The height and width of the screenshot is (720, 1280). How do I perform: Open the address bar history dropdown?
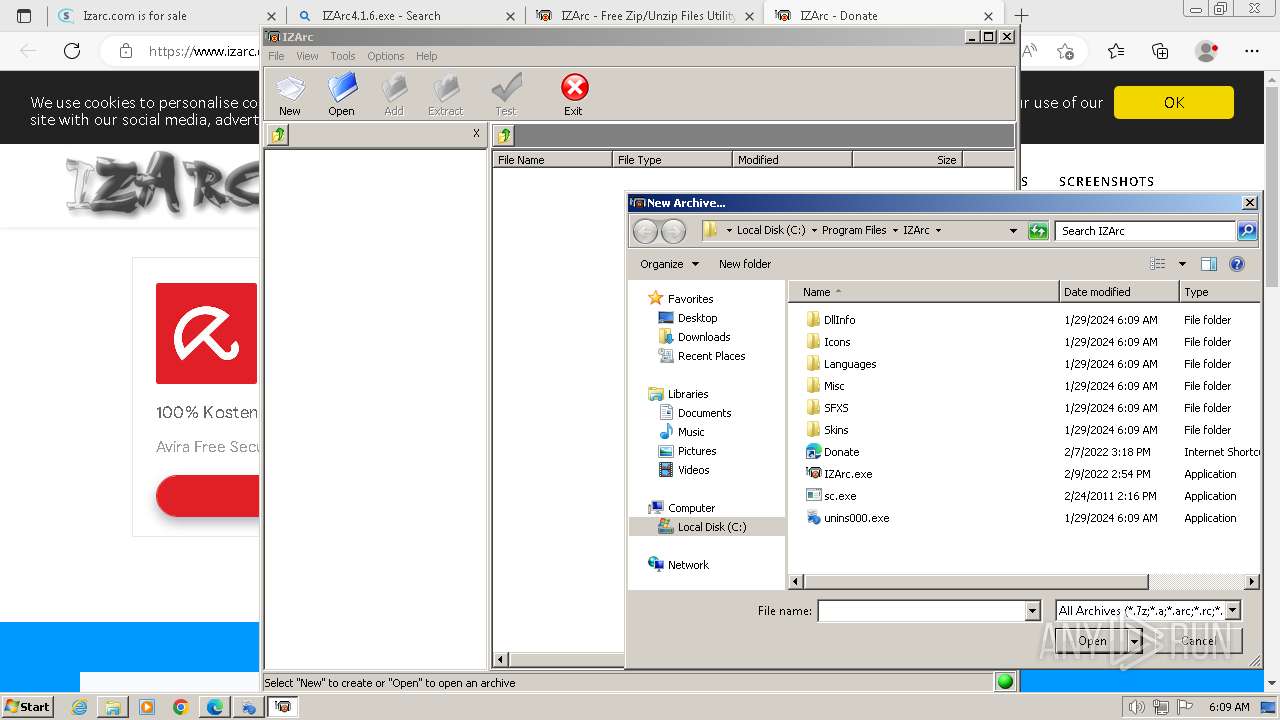click(x=1014, y=231)
